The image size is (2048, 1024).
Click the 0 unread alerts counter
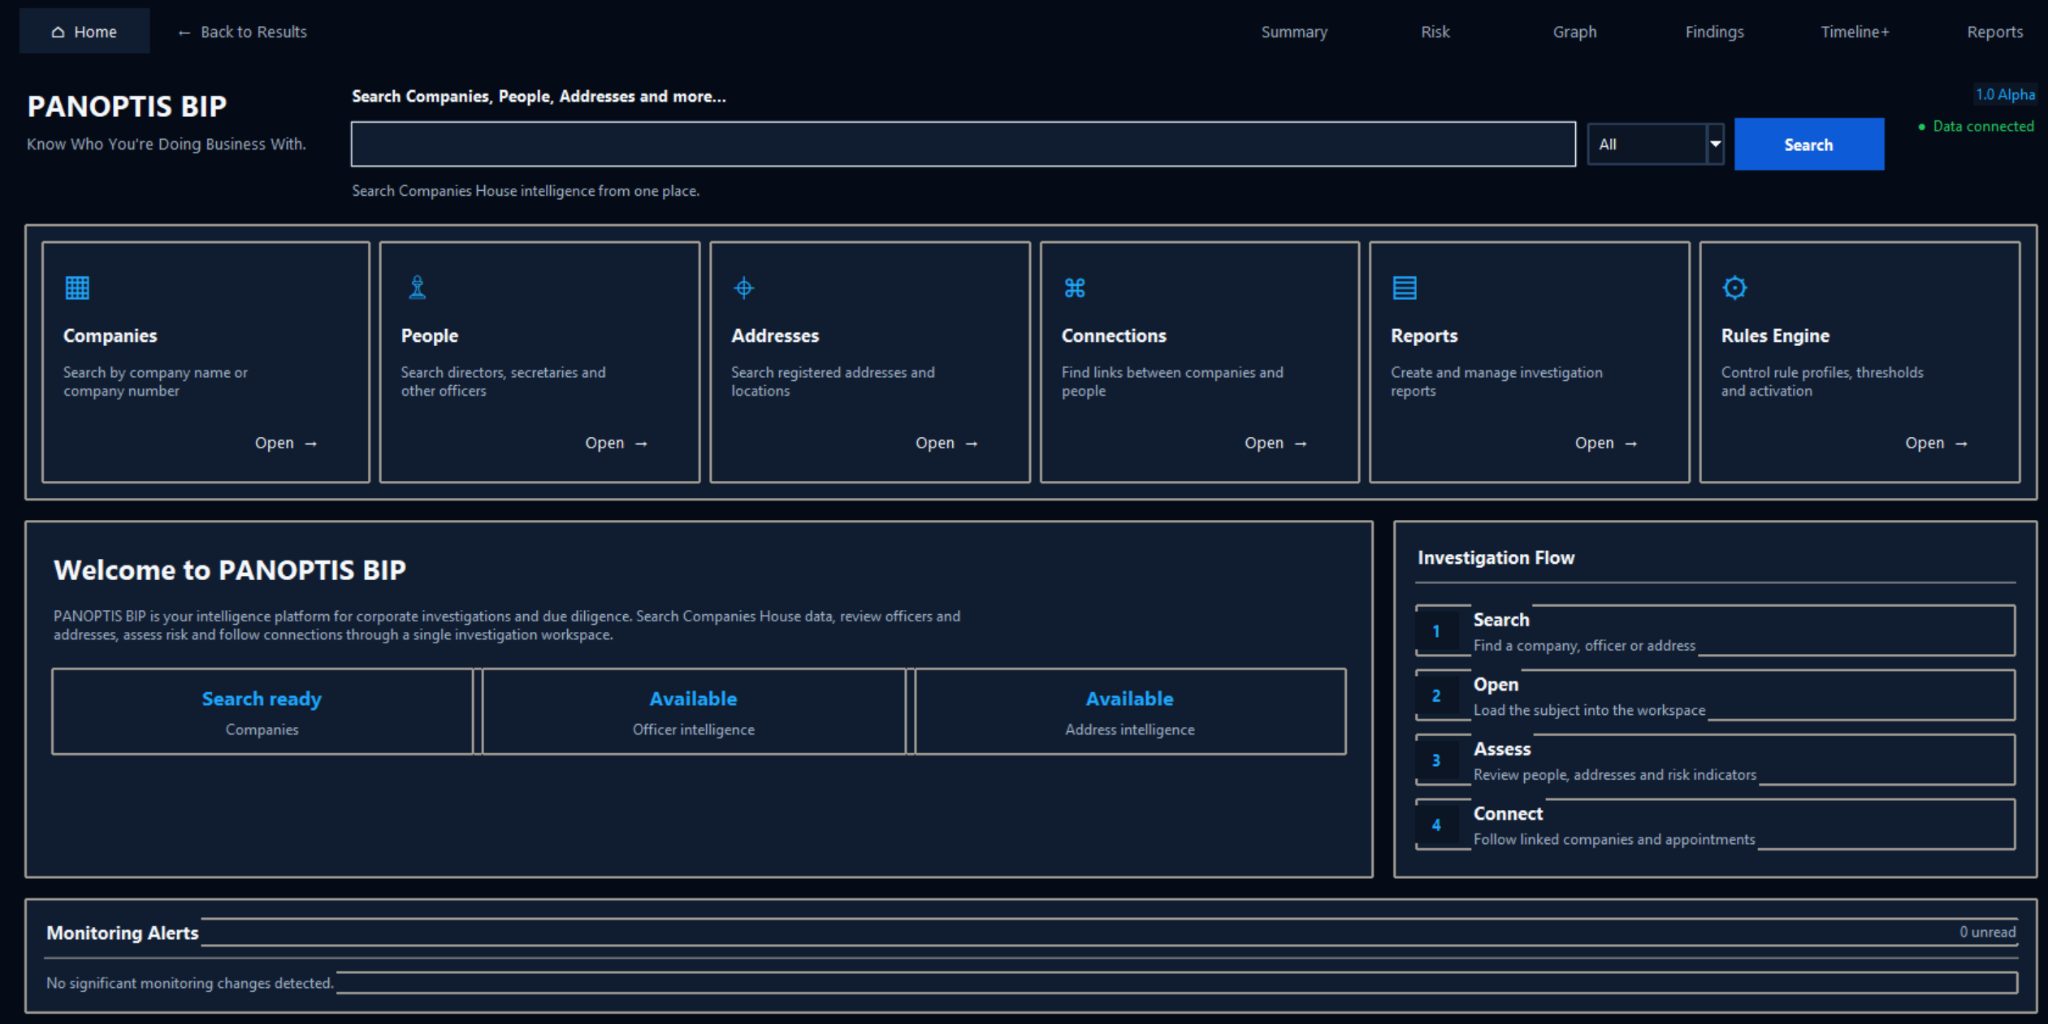click(x=1987, y=932)
